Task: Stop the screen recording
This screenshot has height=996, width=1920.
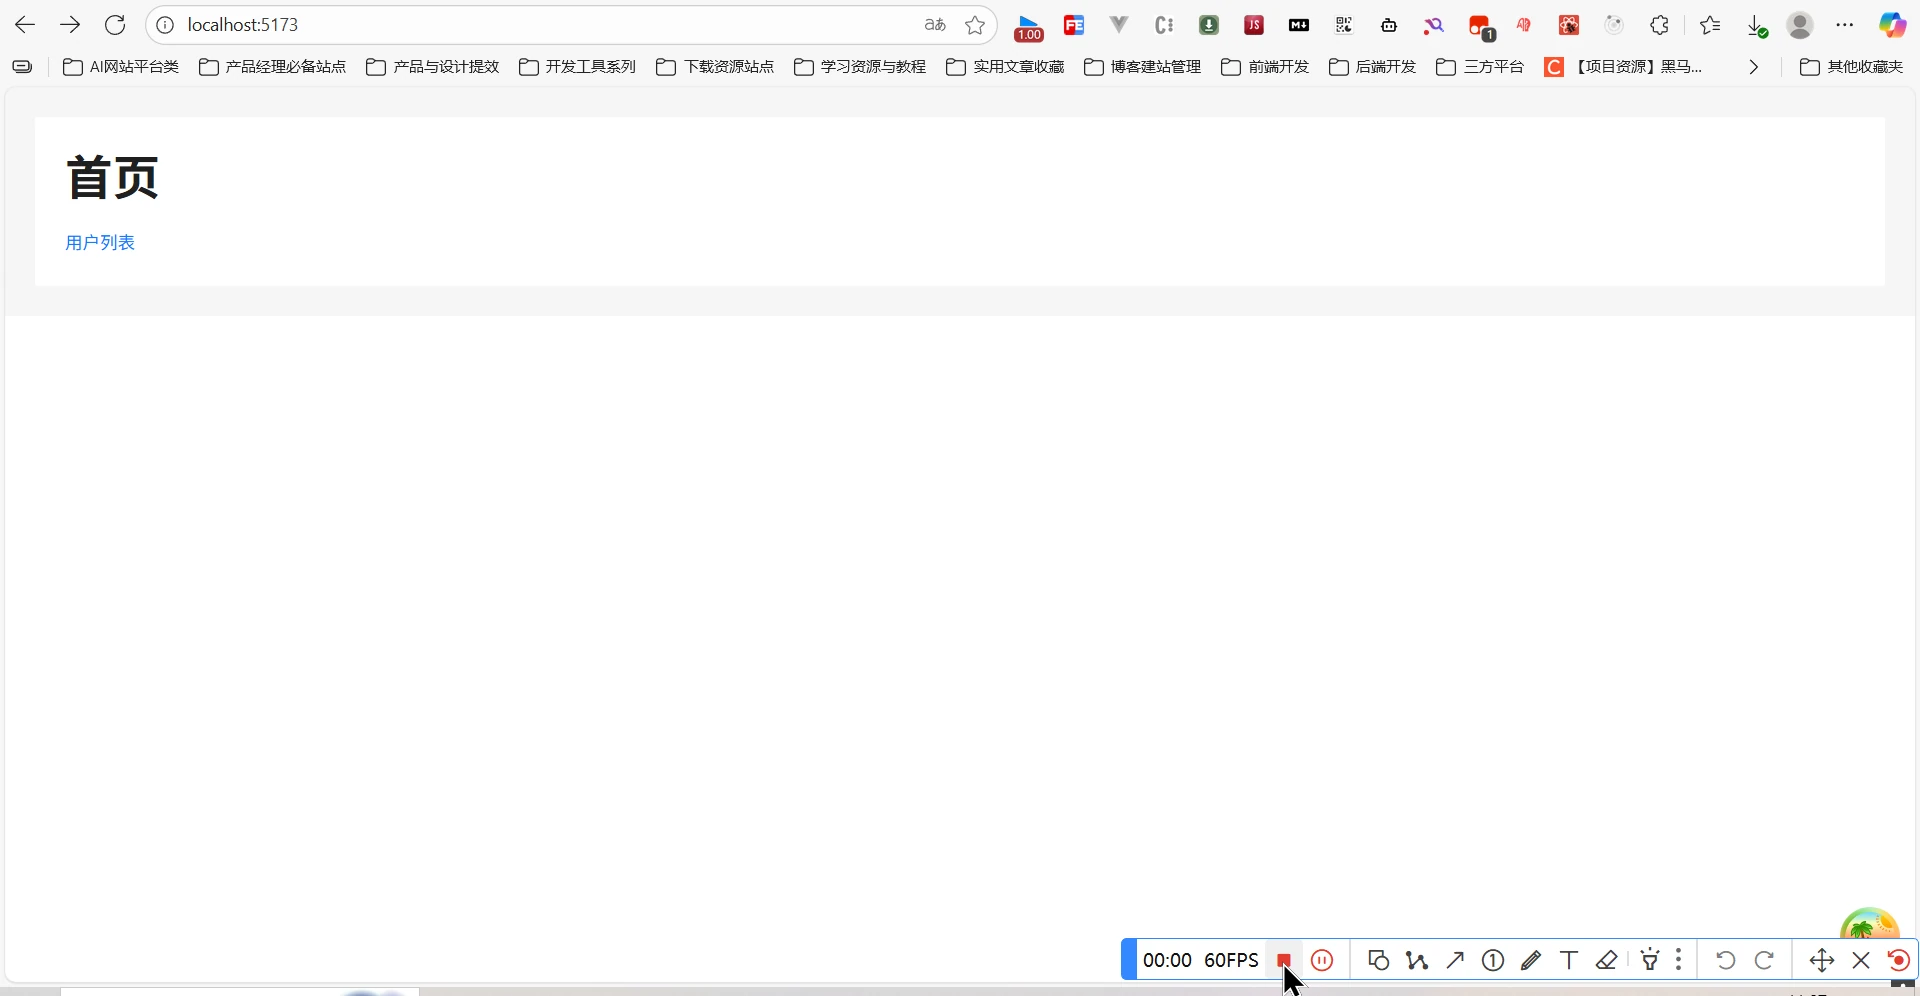Action: tap(1283, 961)
